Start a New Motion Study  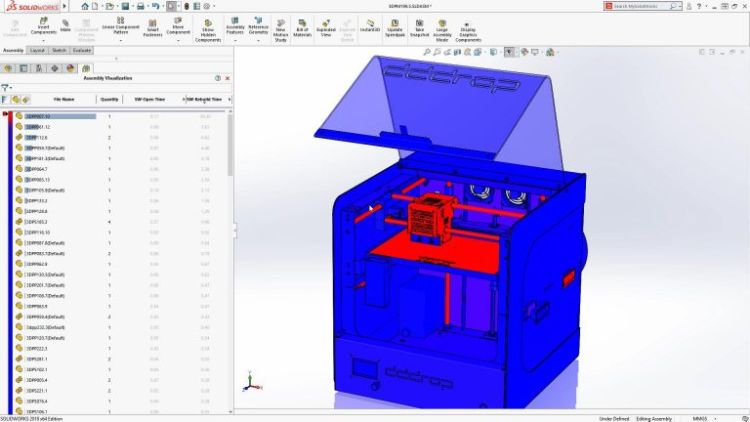pos(281,31)
